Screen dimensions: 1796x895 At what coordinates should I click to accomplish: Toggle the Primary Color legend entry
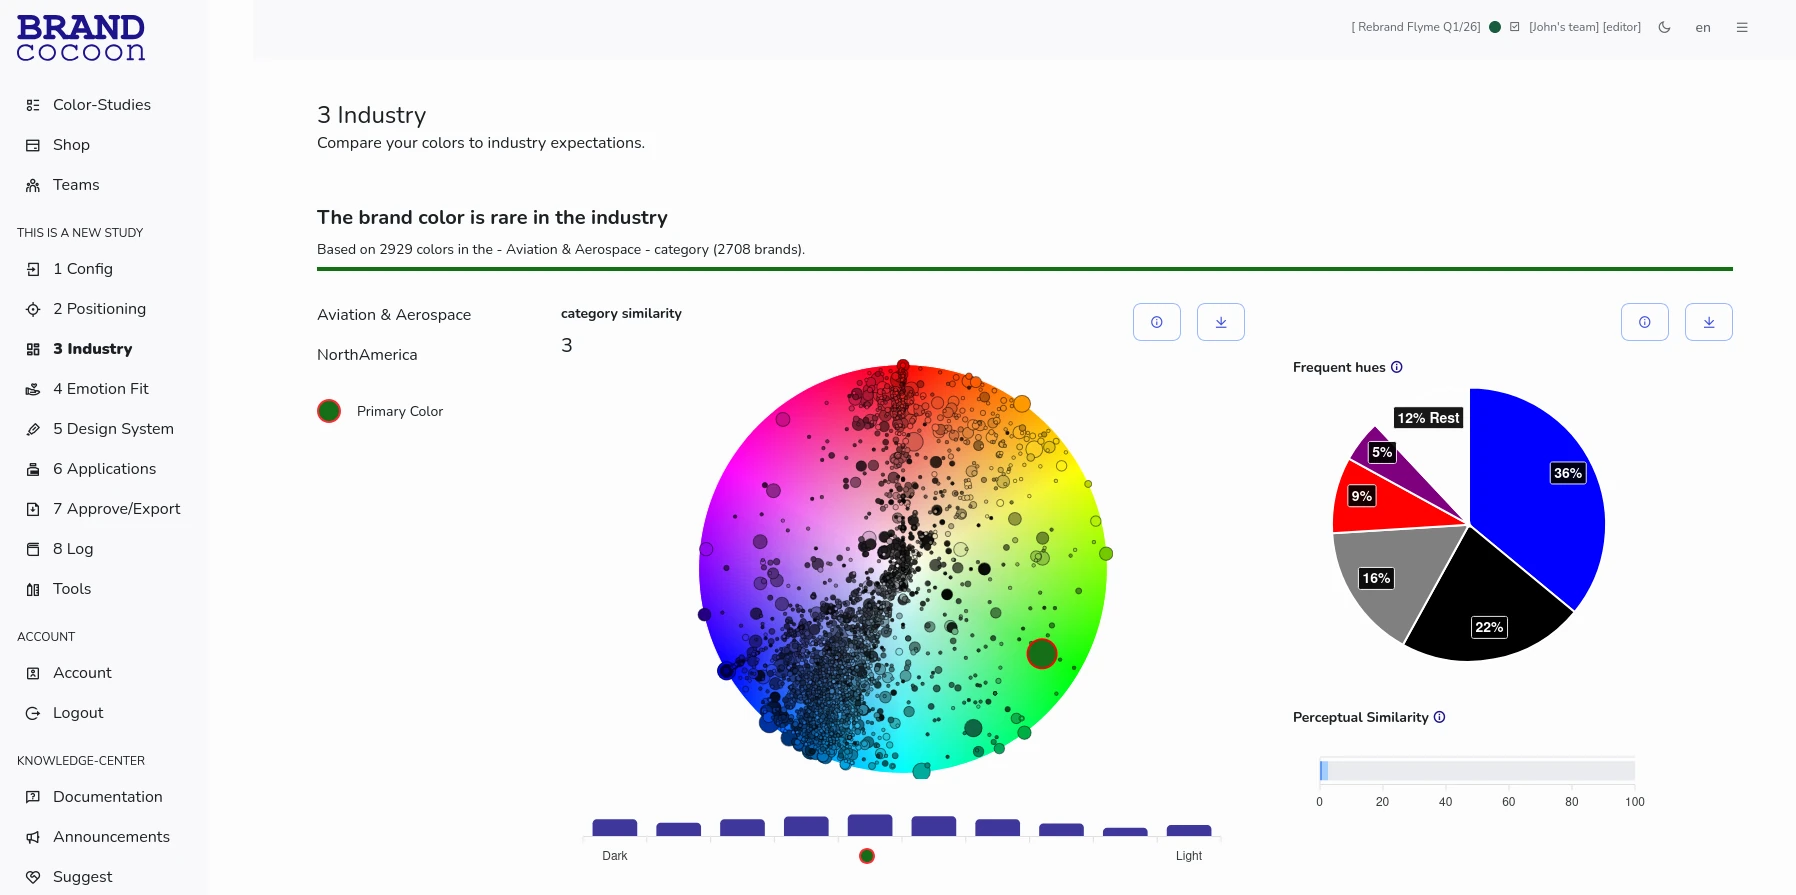380,411
